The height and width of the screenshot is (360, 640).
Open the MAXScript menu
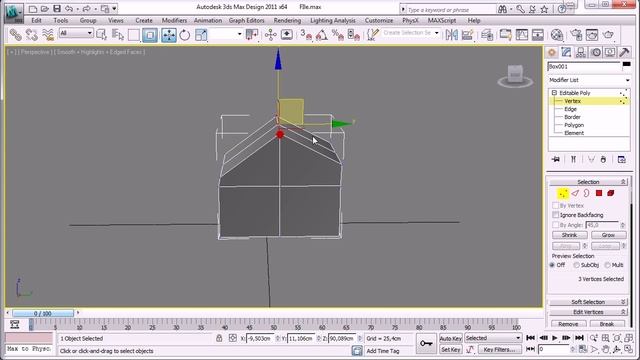[x=442, y=20]
